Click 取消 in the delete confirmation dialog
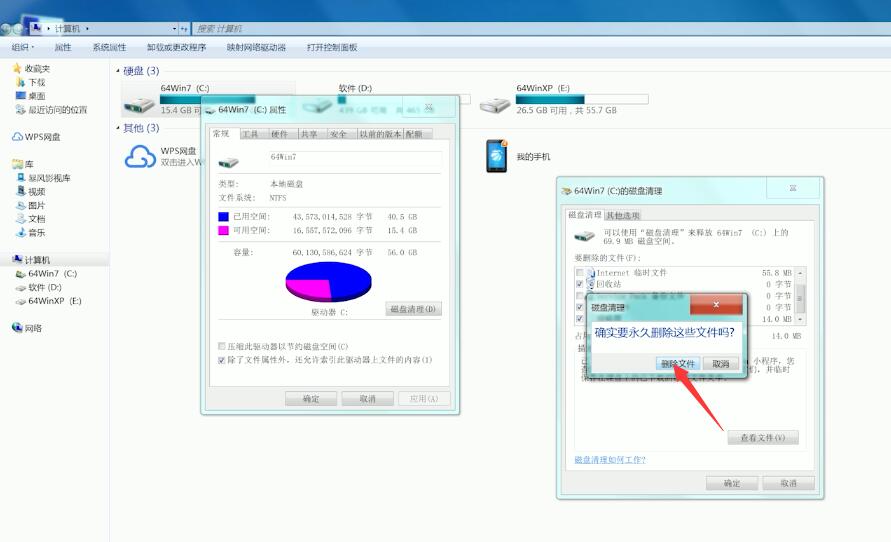 click(x=721, y=364)
